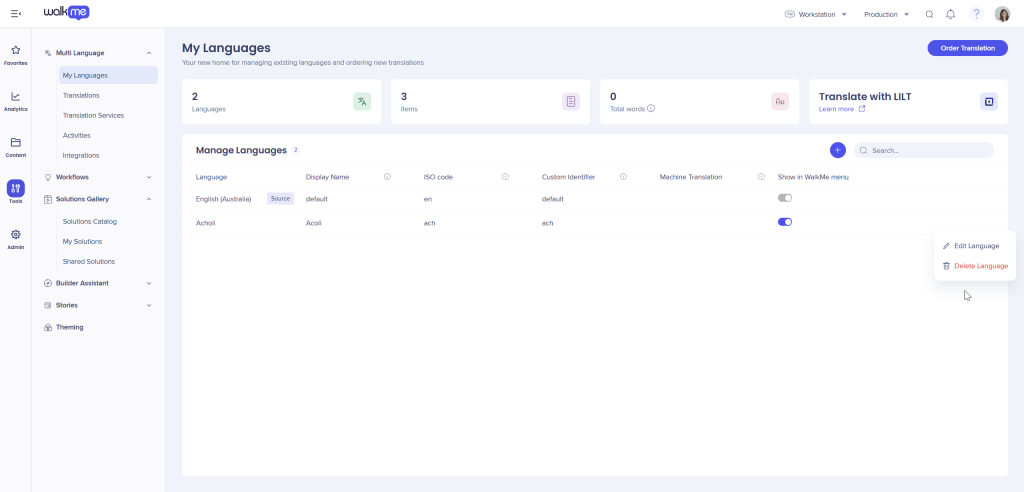The image size is (1024, 492).
Task: Click the languages Search input field
Action: coord(930,150)
